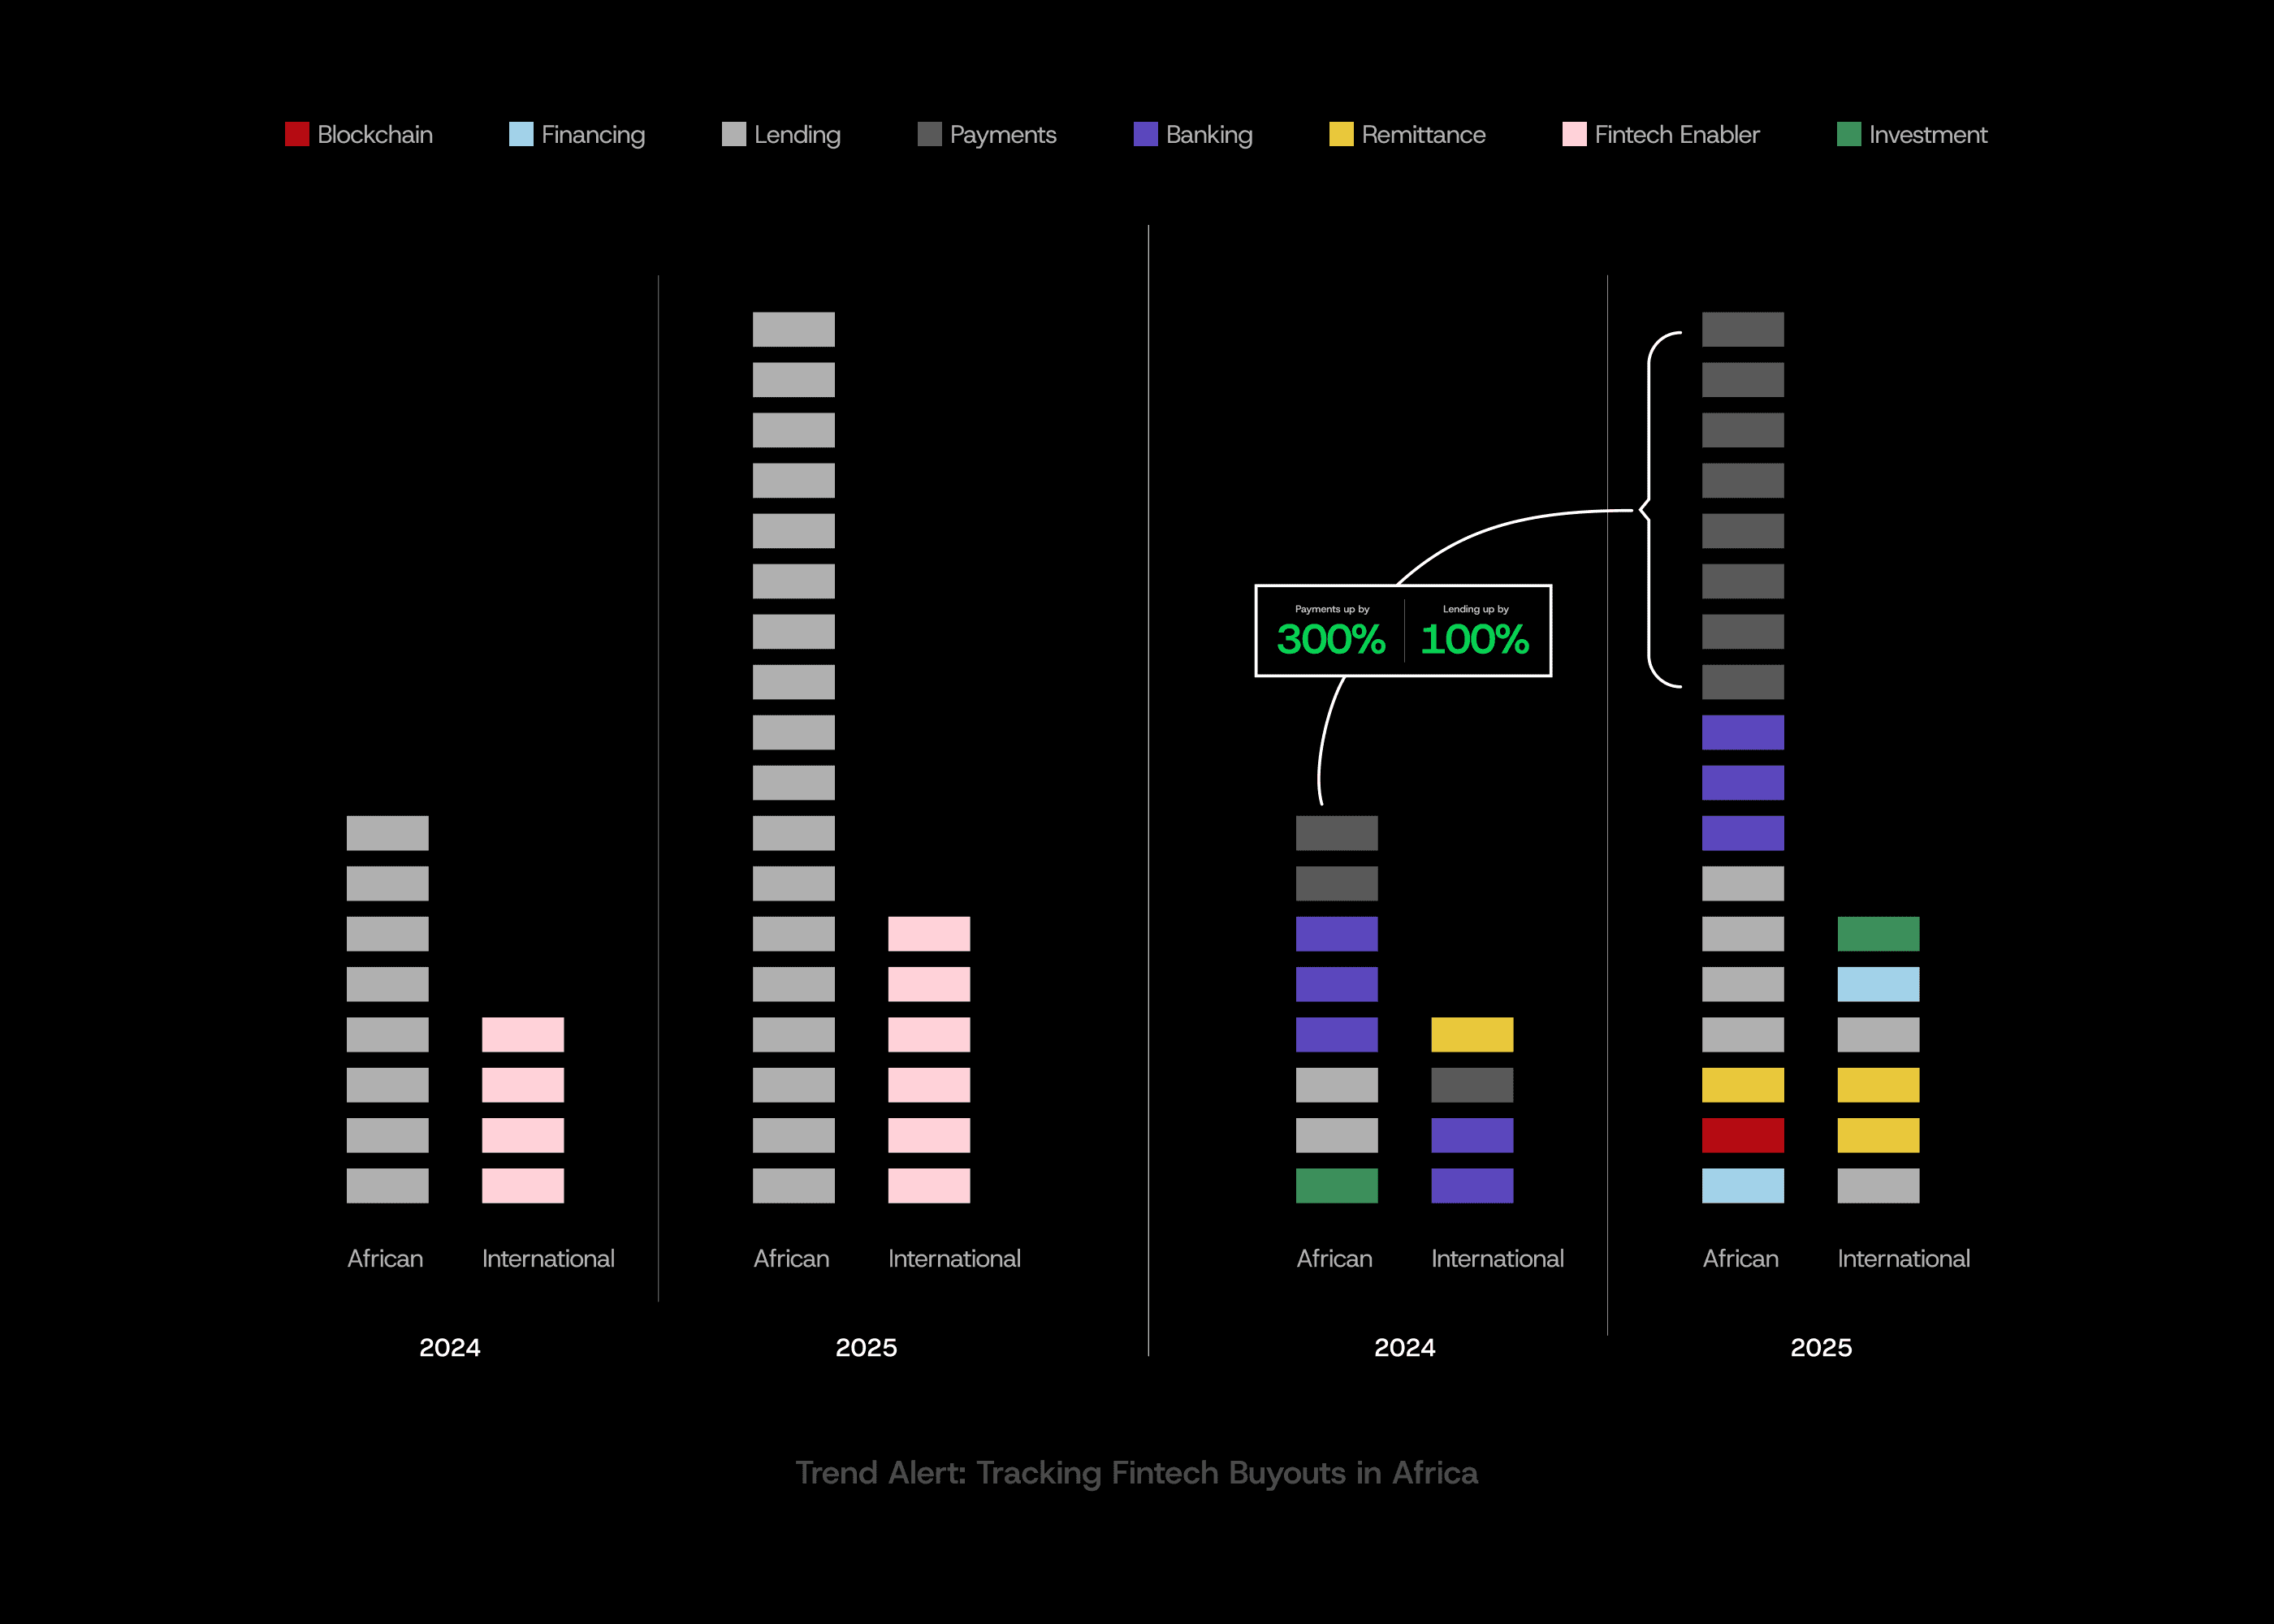
Task: Click the Fintech Enabler legend label
Action: click(1676, 134)
